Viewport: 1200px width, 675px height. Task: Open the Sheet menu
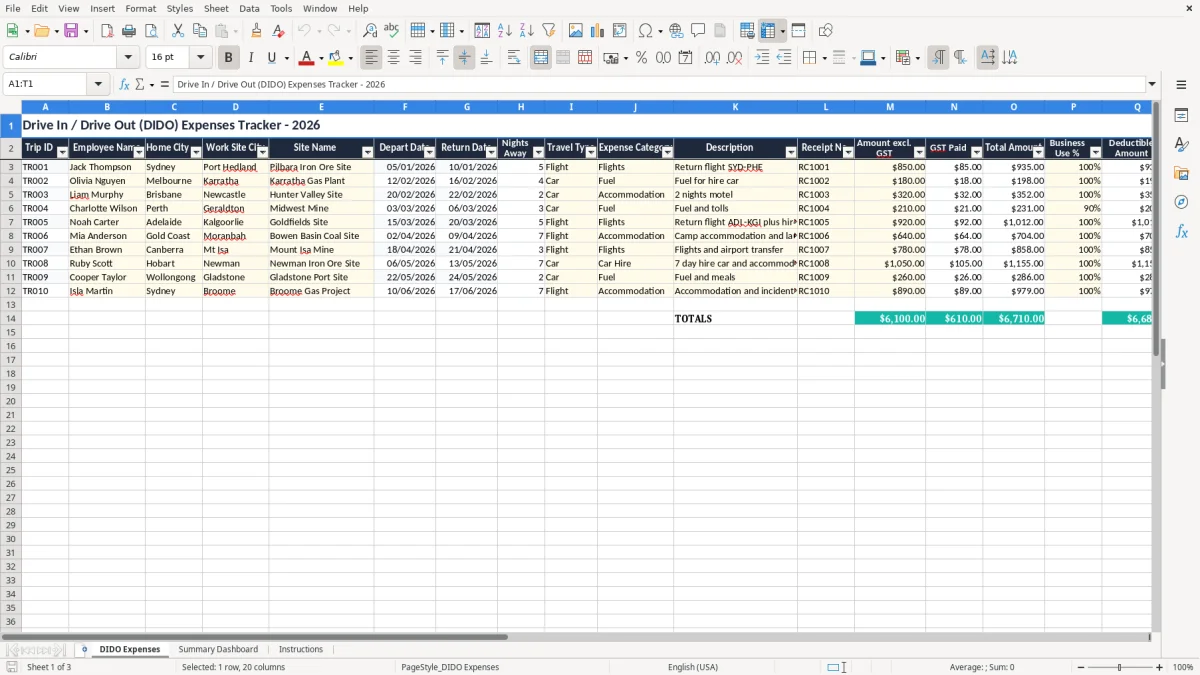coord(216,8)
